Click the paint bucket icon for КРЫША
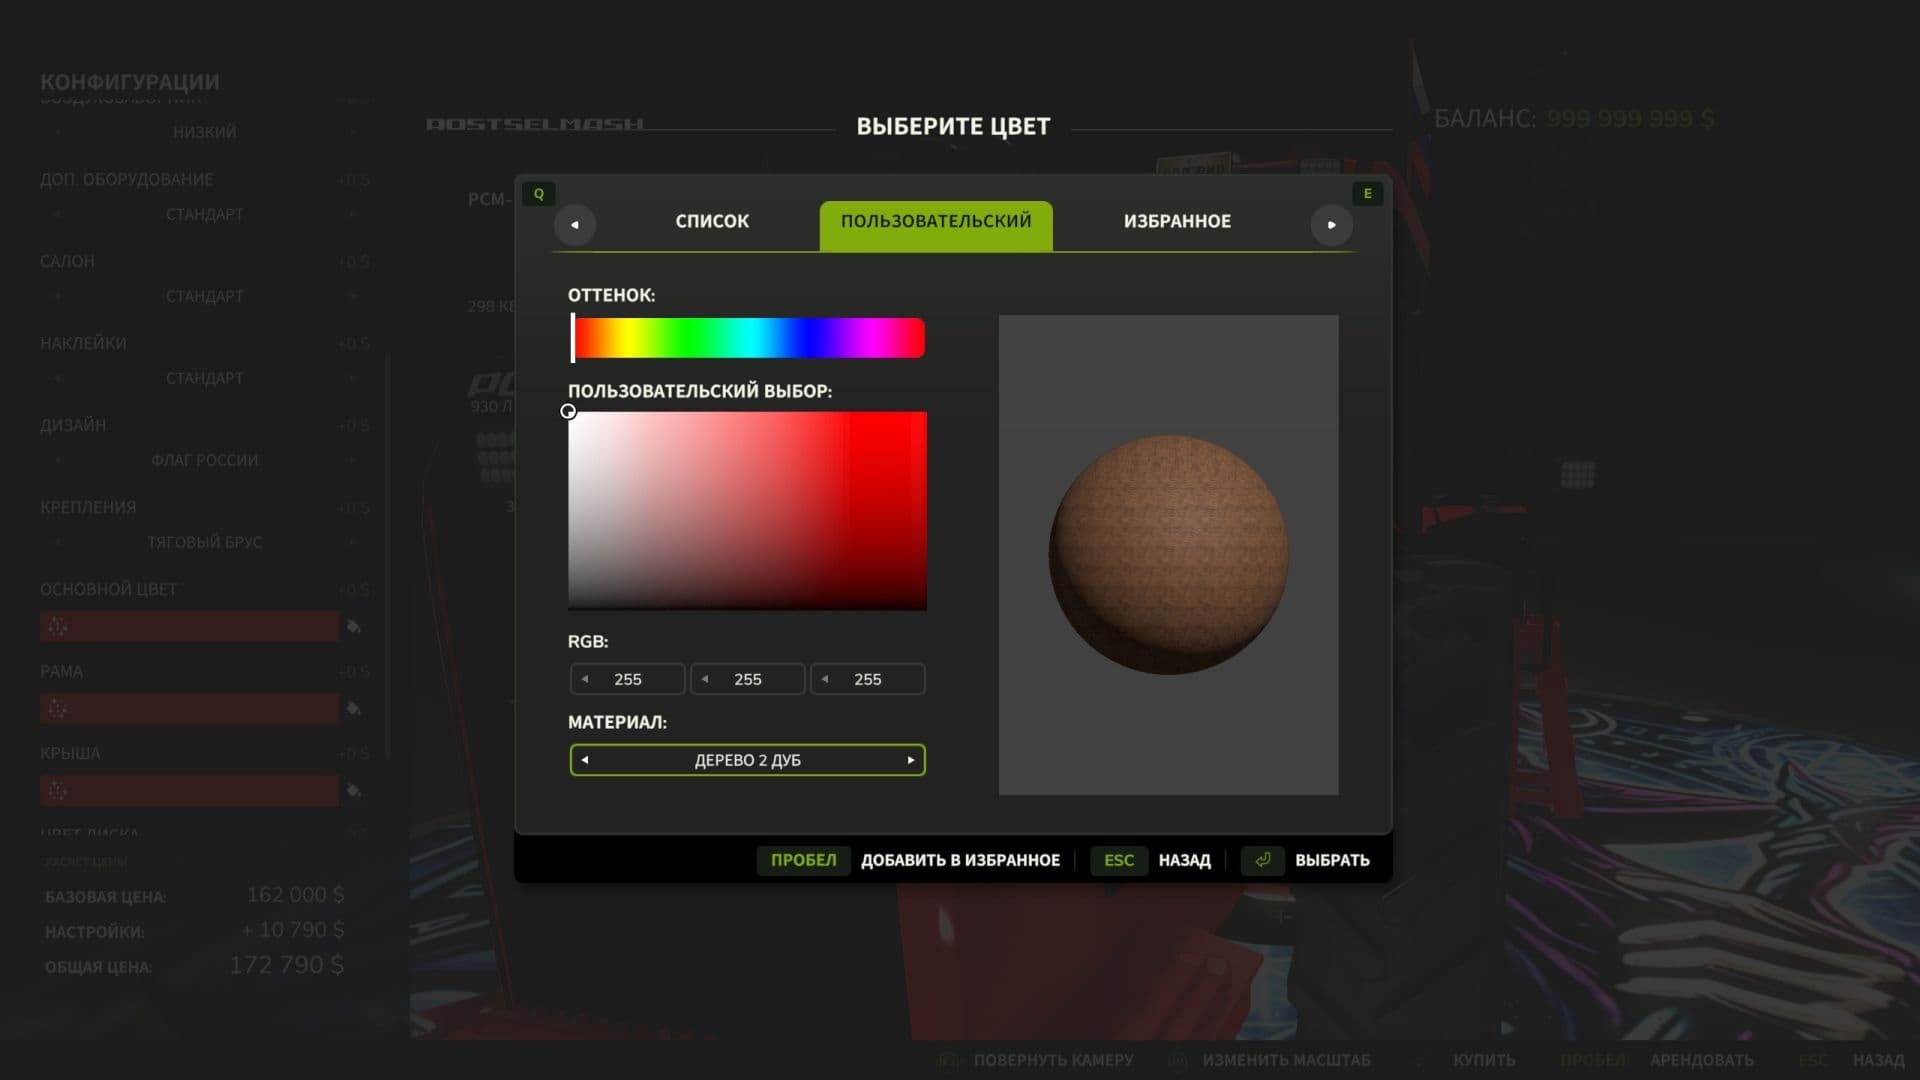The height and width of the screenshot is (1080, 1920). tap(352, 790)
